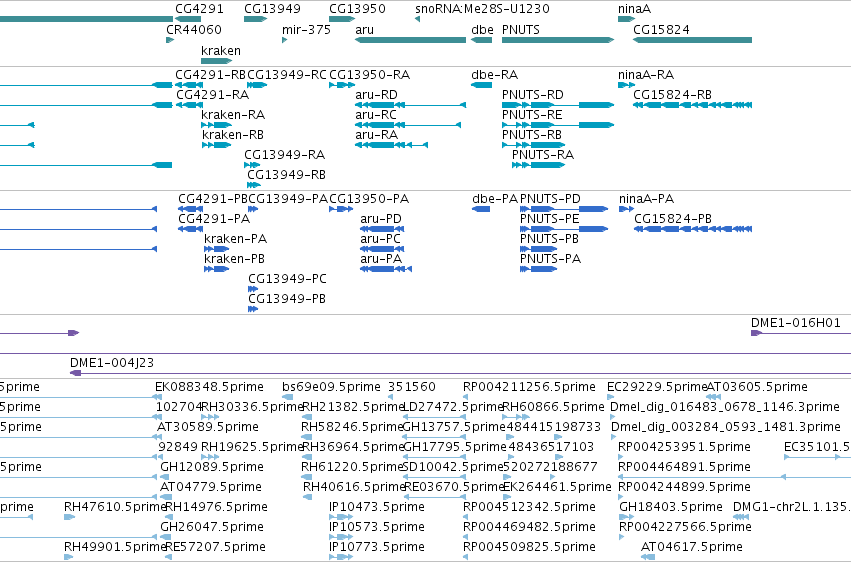Select the CR44060 arrow glyph
851x562 pixels.
170,40
